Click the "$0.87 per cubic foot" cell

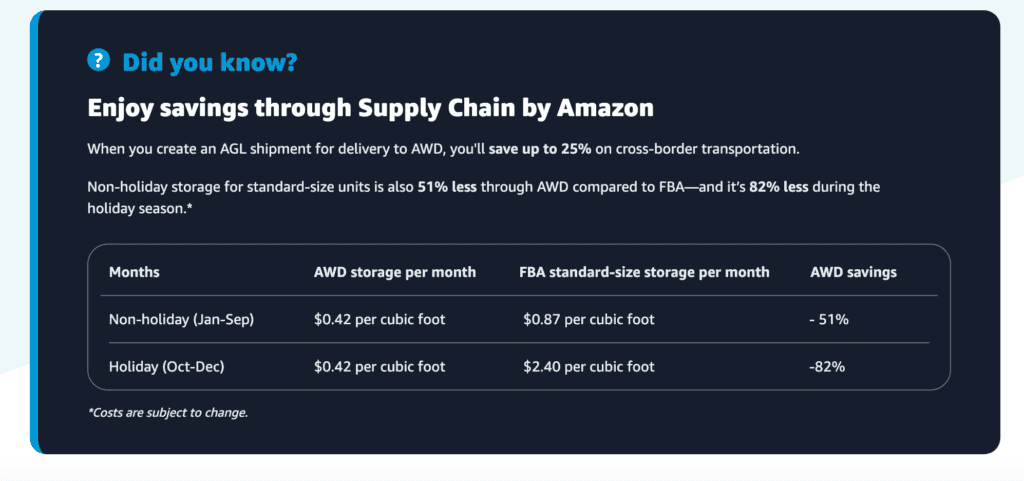(x=589, y=320)
